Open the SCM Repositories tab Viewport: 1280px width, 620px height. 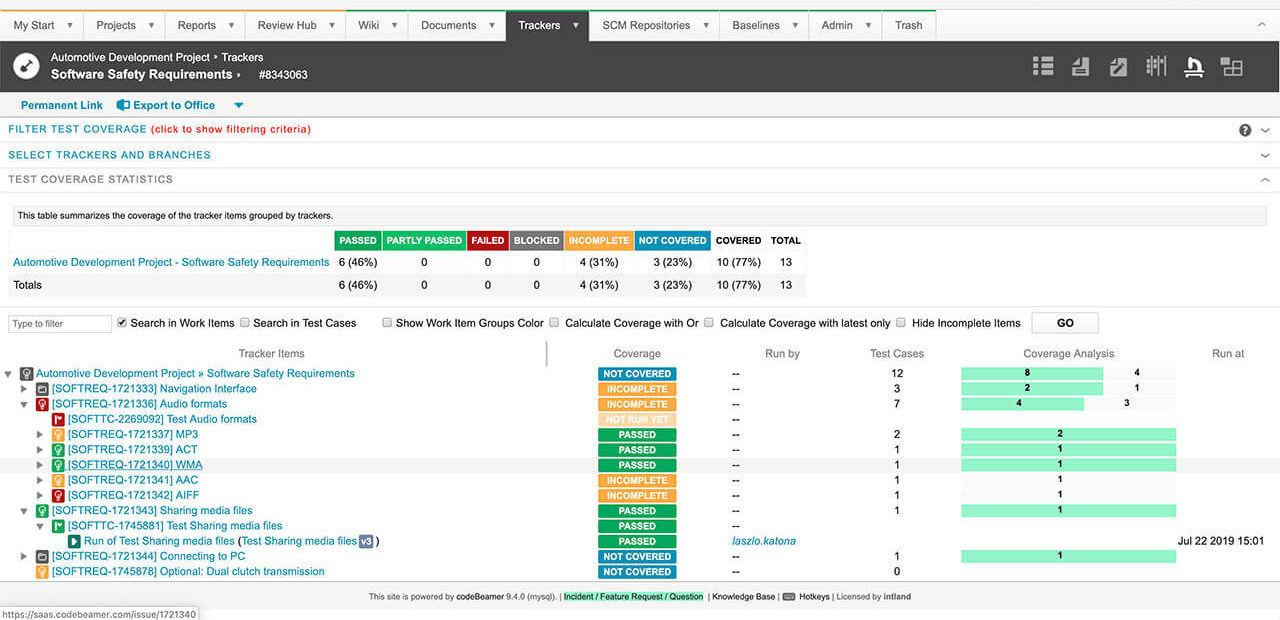[655, 26]
